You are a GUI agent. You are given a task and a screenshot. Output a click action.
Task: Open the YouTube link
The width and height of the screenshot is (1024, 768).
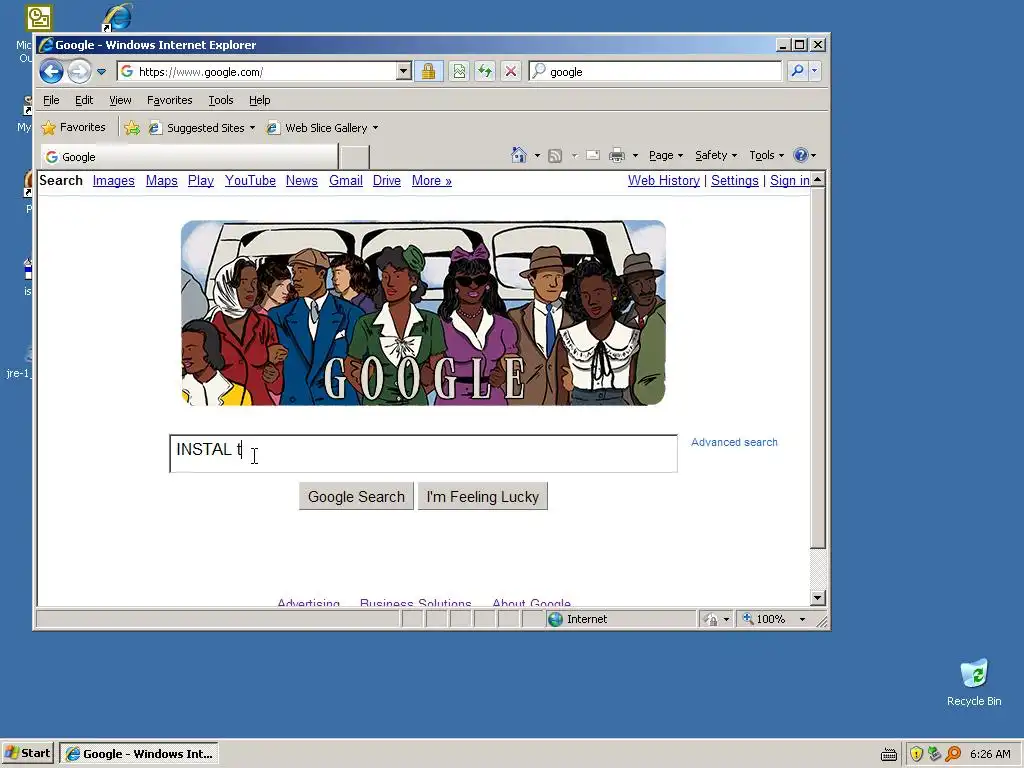click(x=250, y=181)
